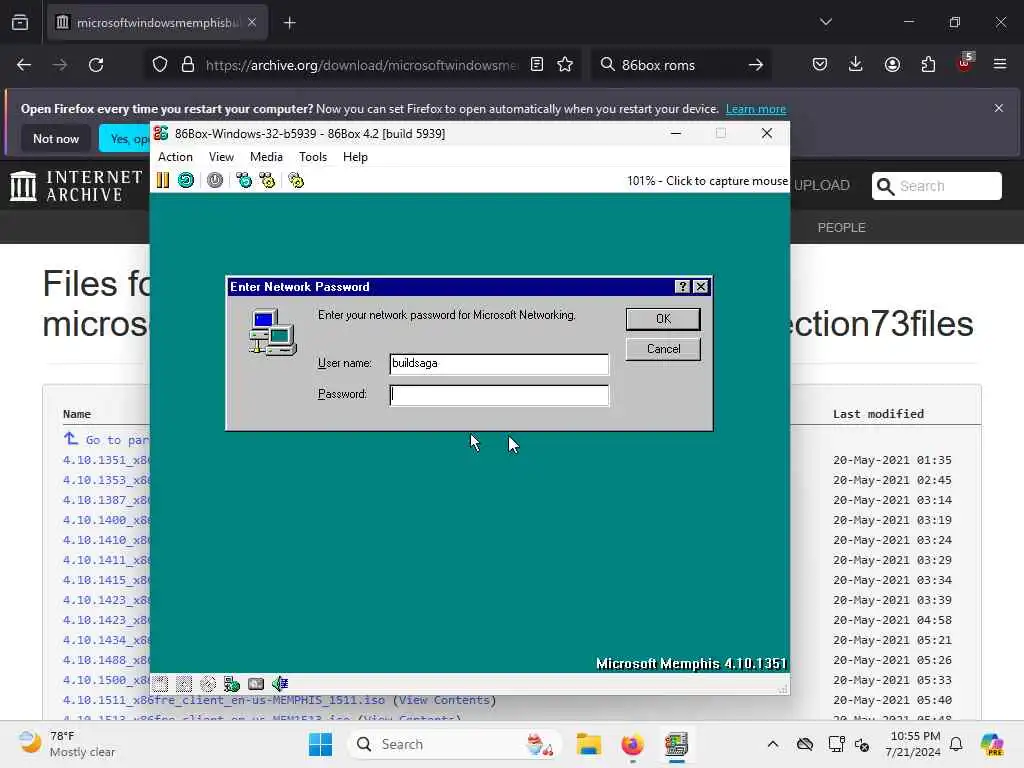This screenshot has height=768, width=1024.
Task: Click Firefox URL address bar
Action: (x=360, y=65)
